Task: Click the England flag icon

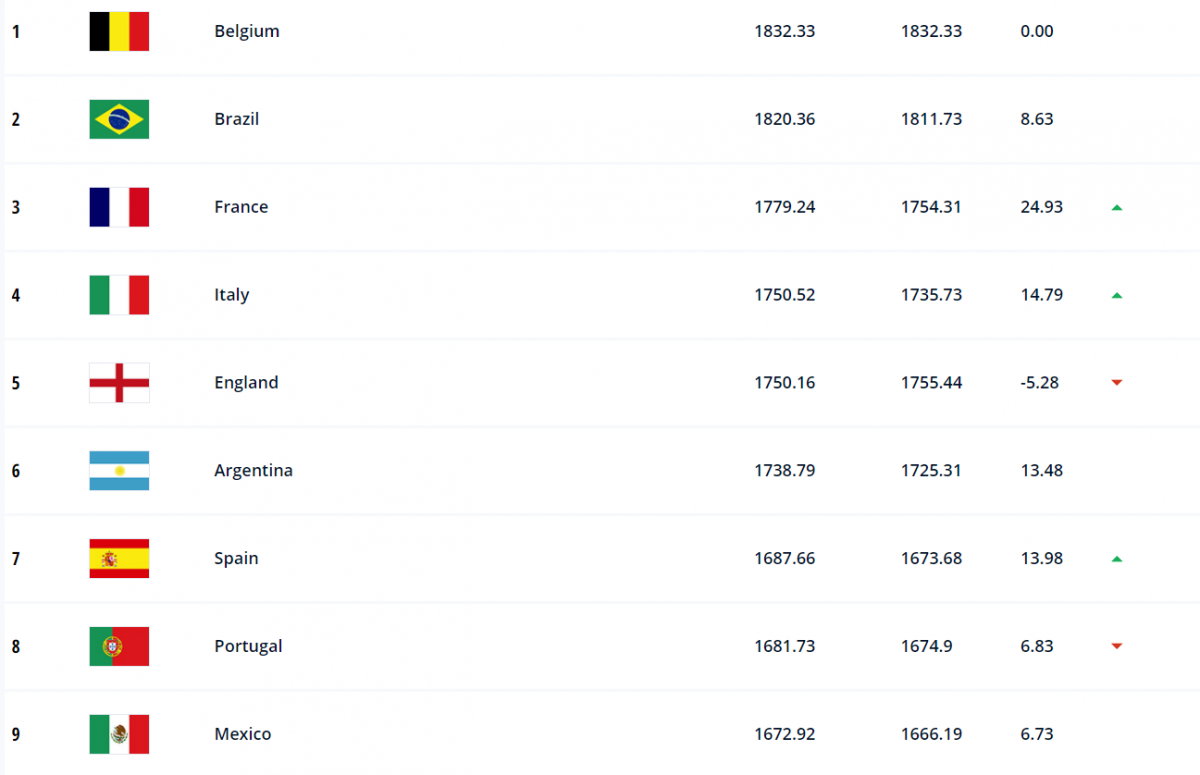Action: [x=119, y=383]
